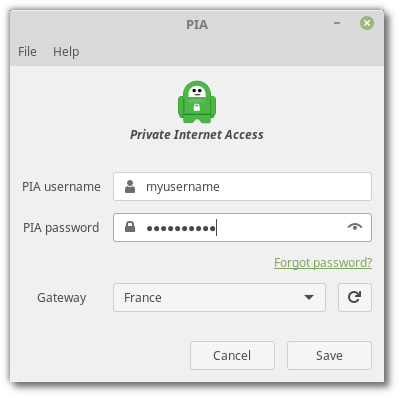Open the Help menu
Screen dimensions: 400x398
[x=66, y=52]
